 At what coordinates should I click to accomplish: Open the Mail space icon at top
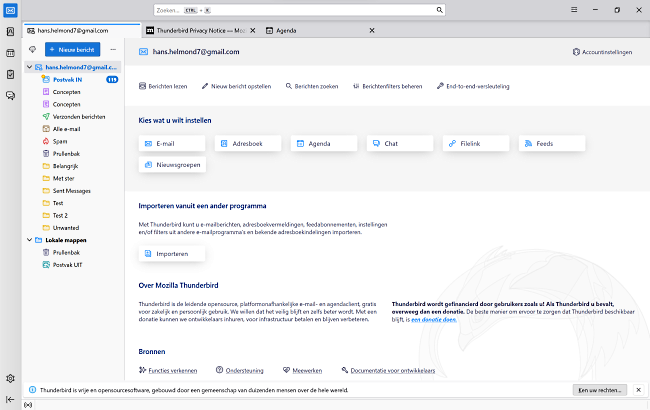click(x=10, y=10)
